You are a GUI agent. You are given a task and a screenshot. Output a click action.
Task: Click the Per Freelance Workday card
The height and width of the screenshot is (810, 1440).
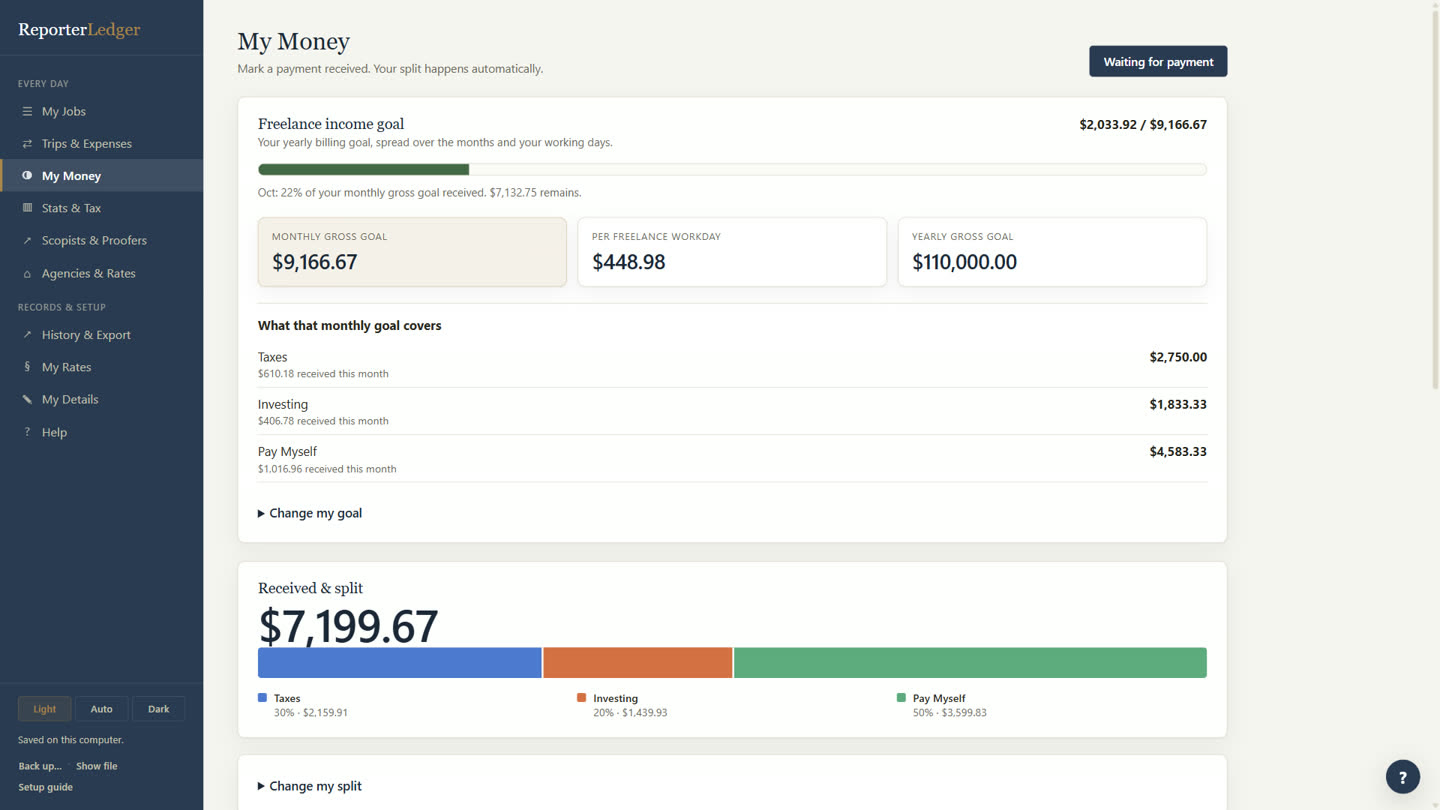732,252
